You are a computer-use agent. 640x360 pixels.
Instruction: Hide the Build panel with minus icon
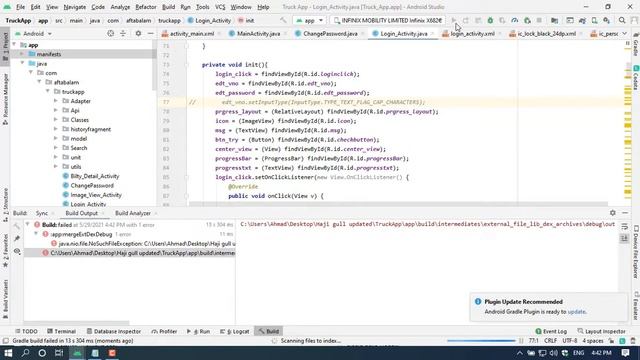point(625,213)
